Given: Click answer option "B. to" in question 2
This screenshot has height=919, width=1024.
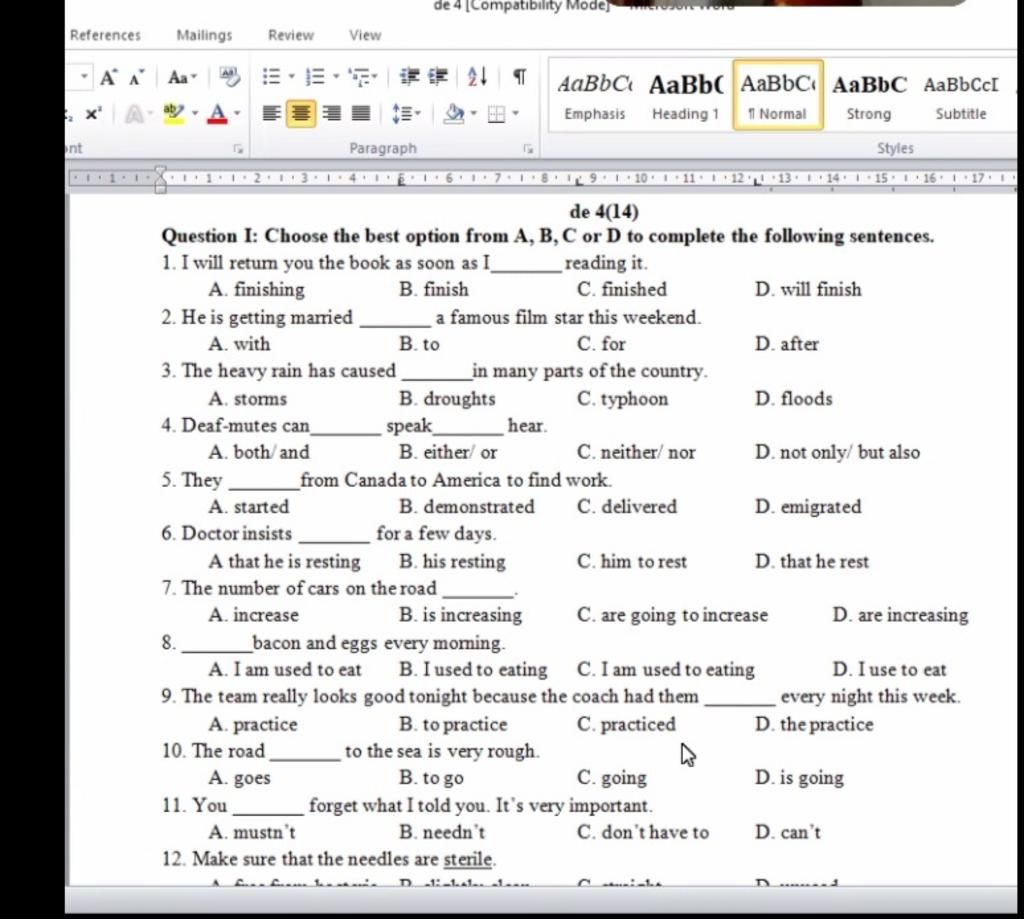Looking at the screenshot, I should [x=419, y=344].
